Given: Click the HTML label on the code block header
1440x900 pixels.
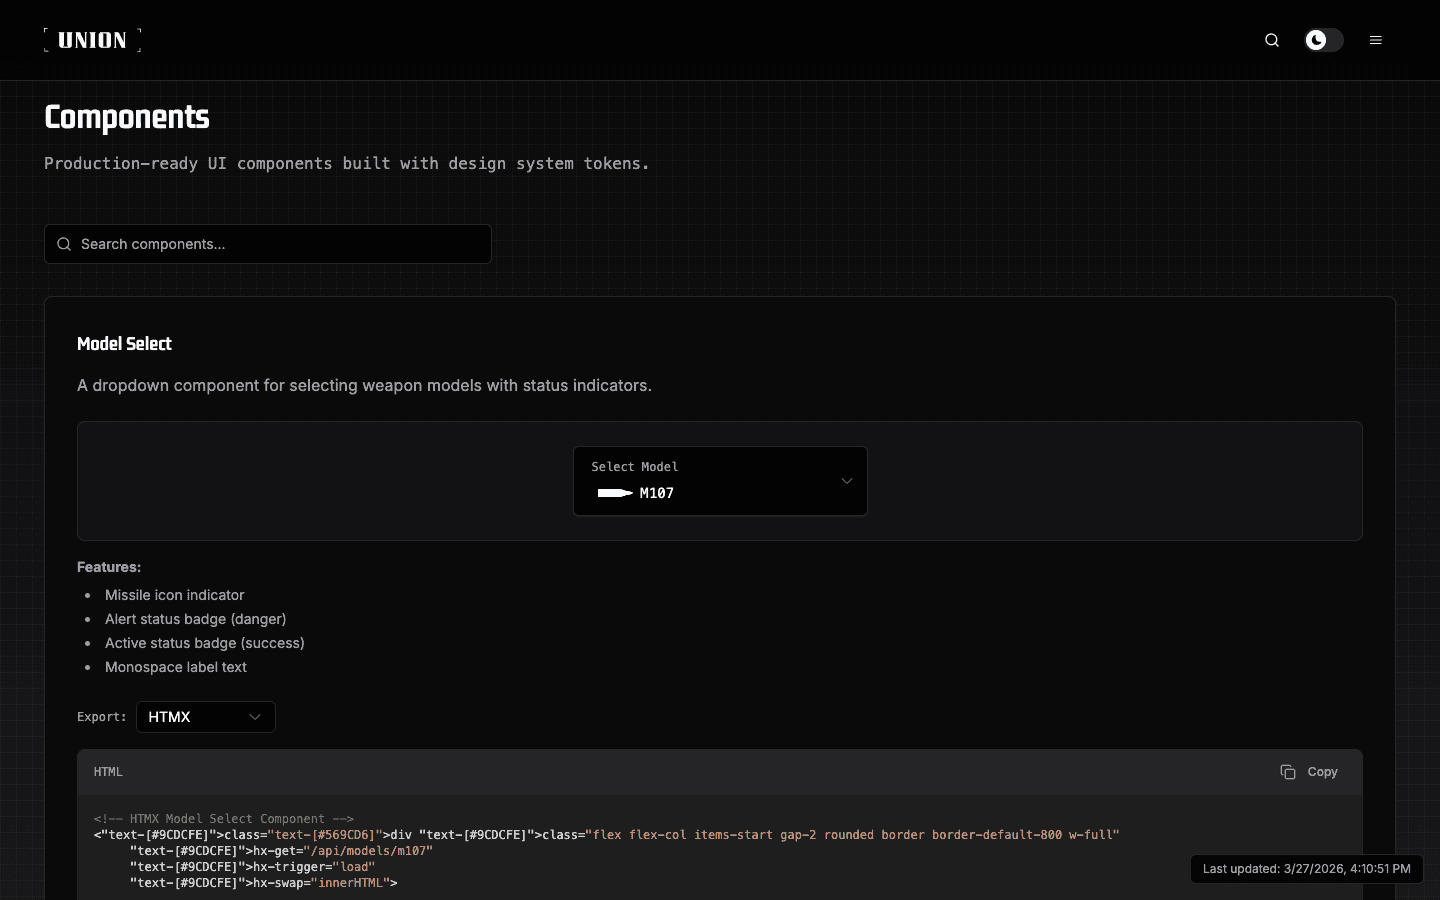Looking at the screenshot, I should [x=108, y=772].
